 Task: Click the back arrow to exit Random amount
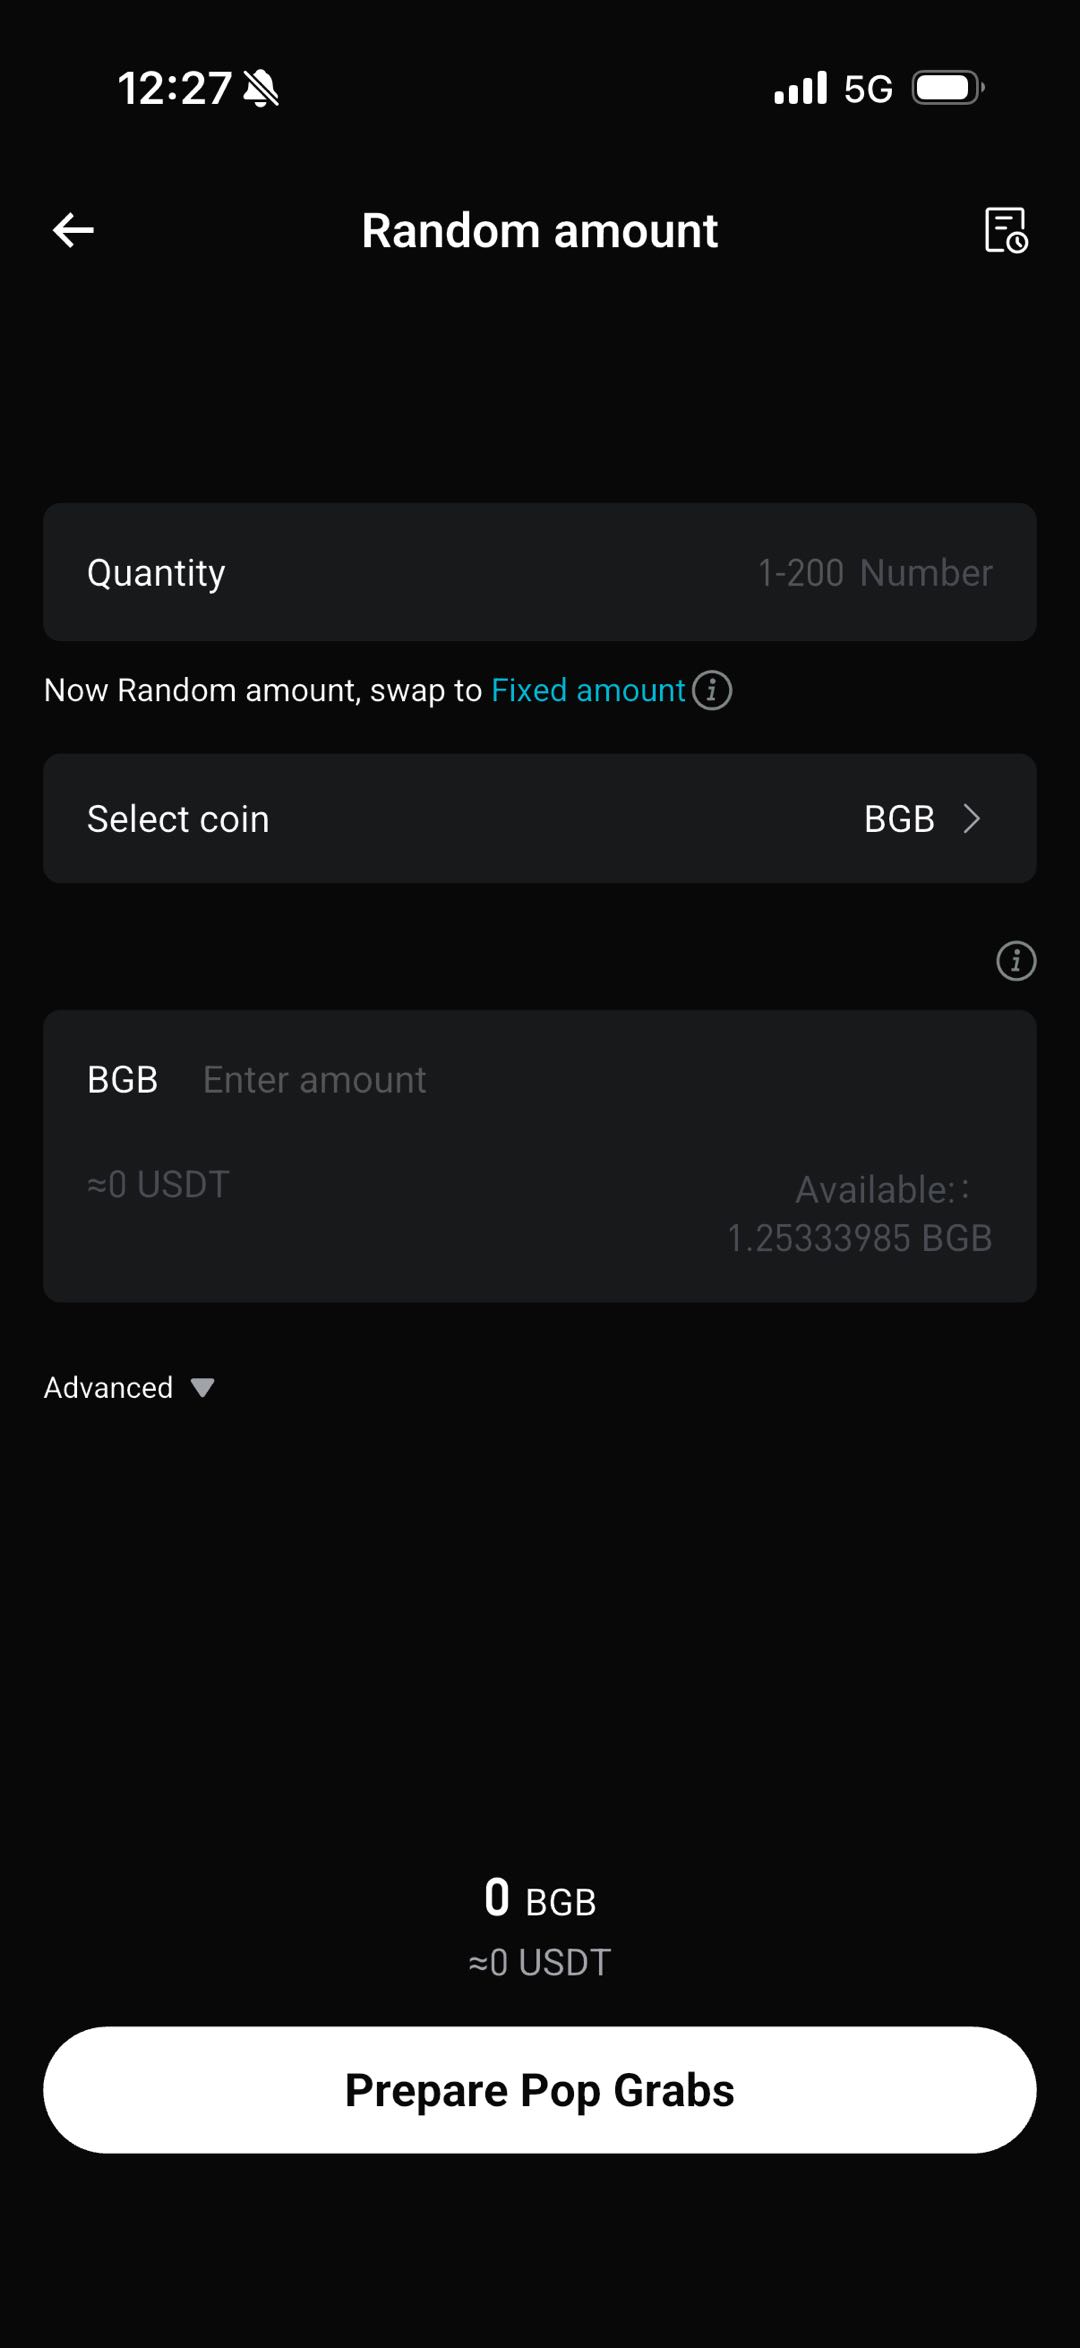[x=73, y=230]
